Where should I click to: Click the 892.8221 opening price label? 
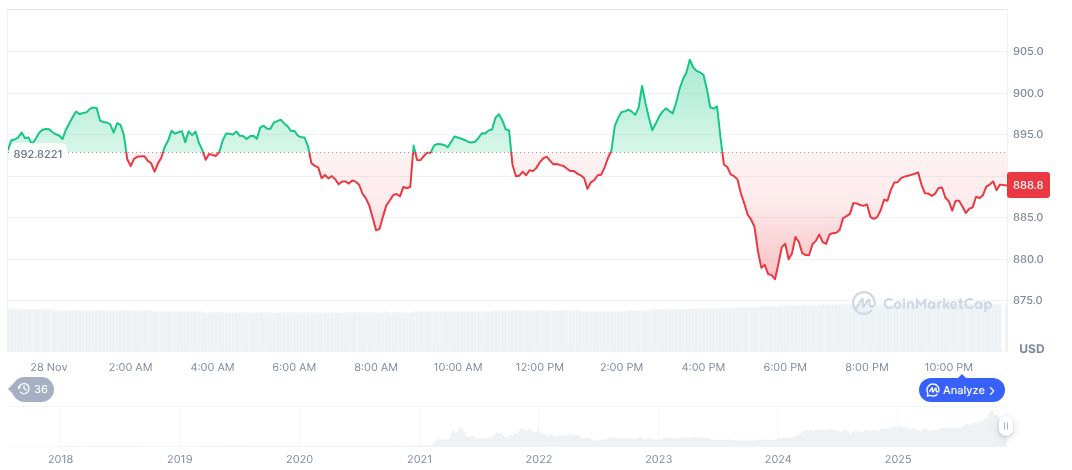point(38,153)
